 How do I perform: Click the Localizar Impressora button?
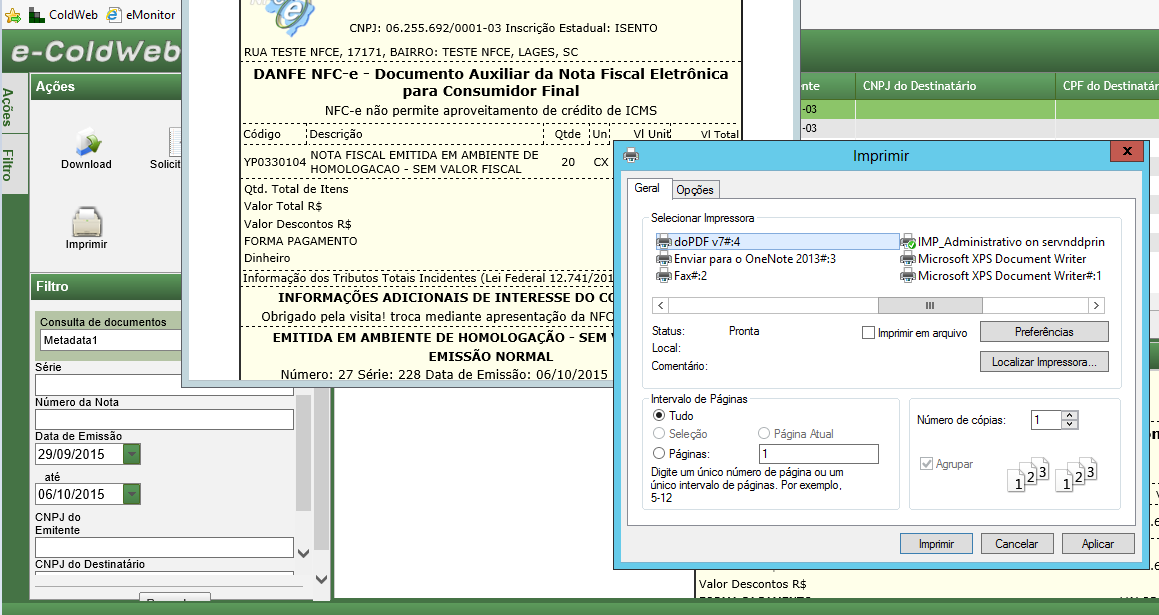point(1044,362)
